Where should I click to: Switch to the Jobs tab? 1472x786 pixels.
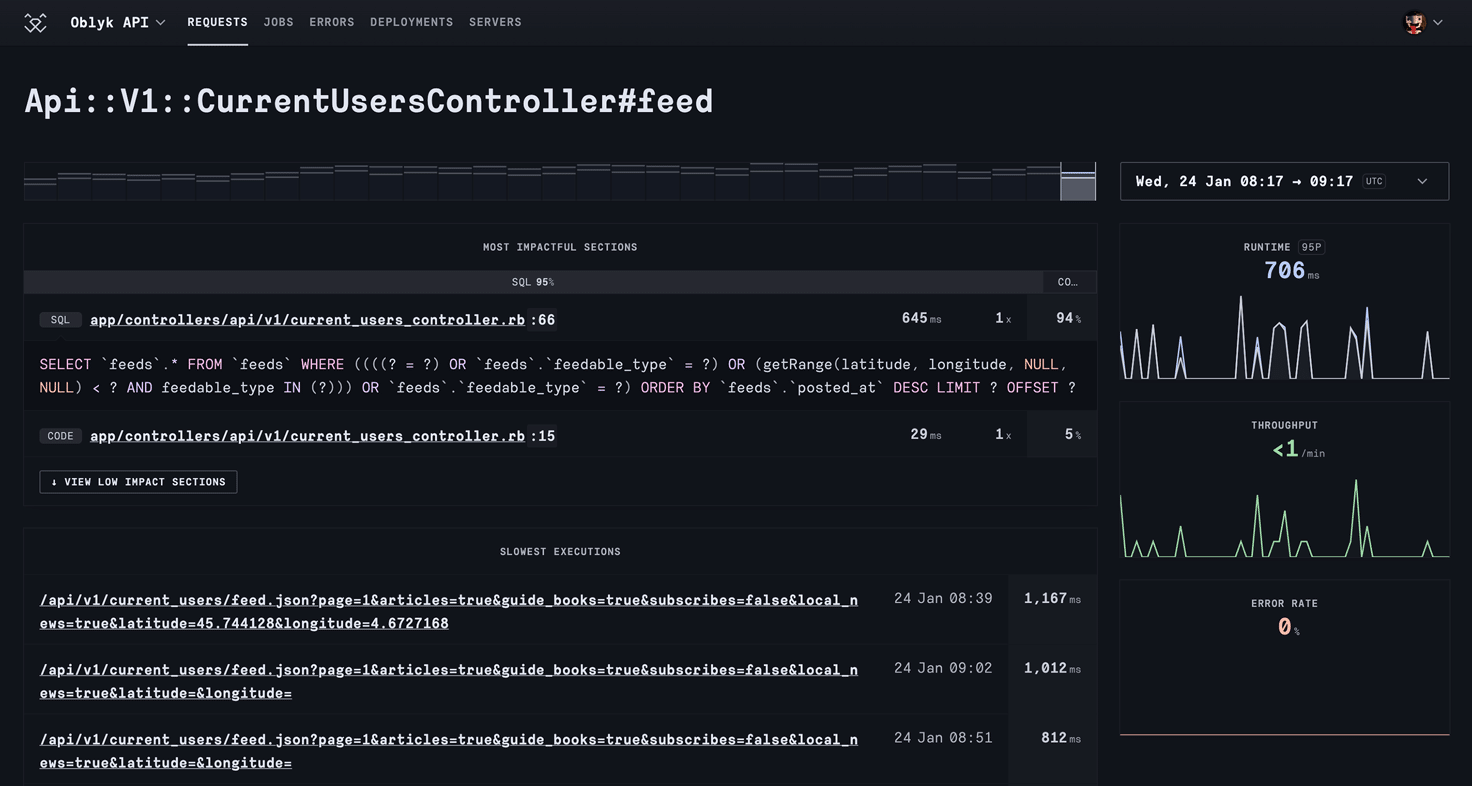(x=278, y=22)
